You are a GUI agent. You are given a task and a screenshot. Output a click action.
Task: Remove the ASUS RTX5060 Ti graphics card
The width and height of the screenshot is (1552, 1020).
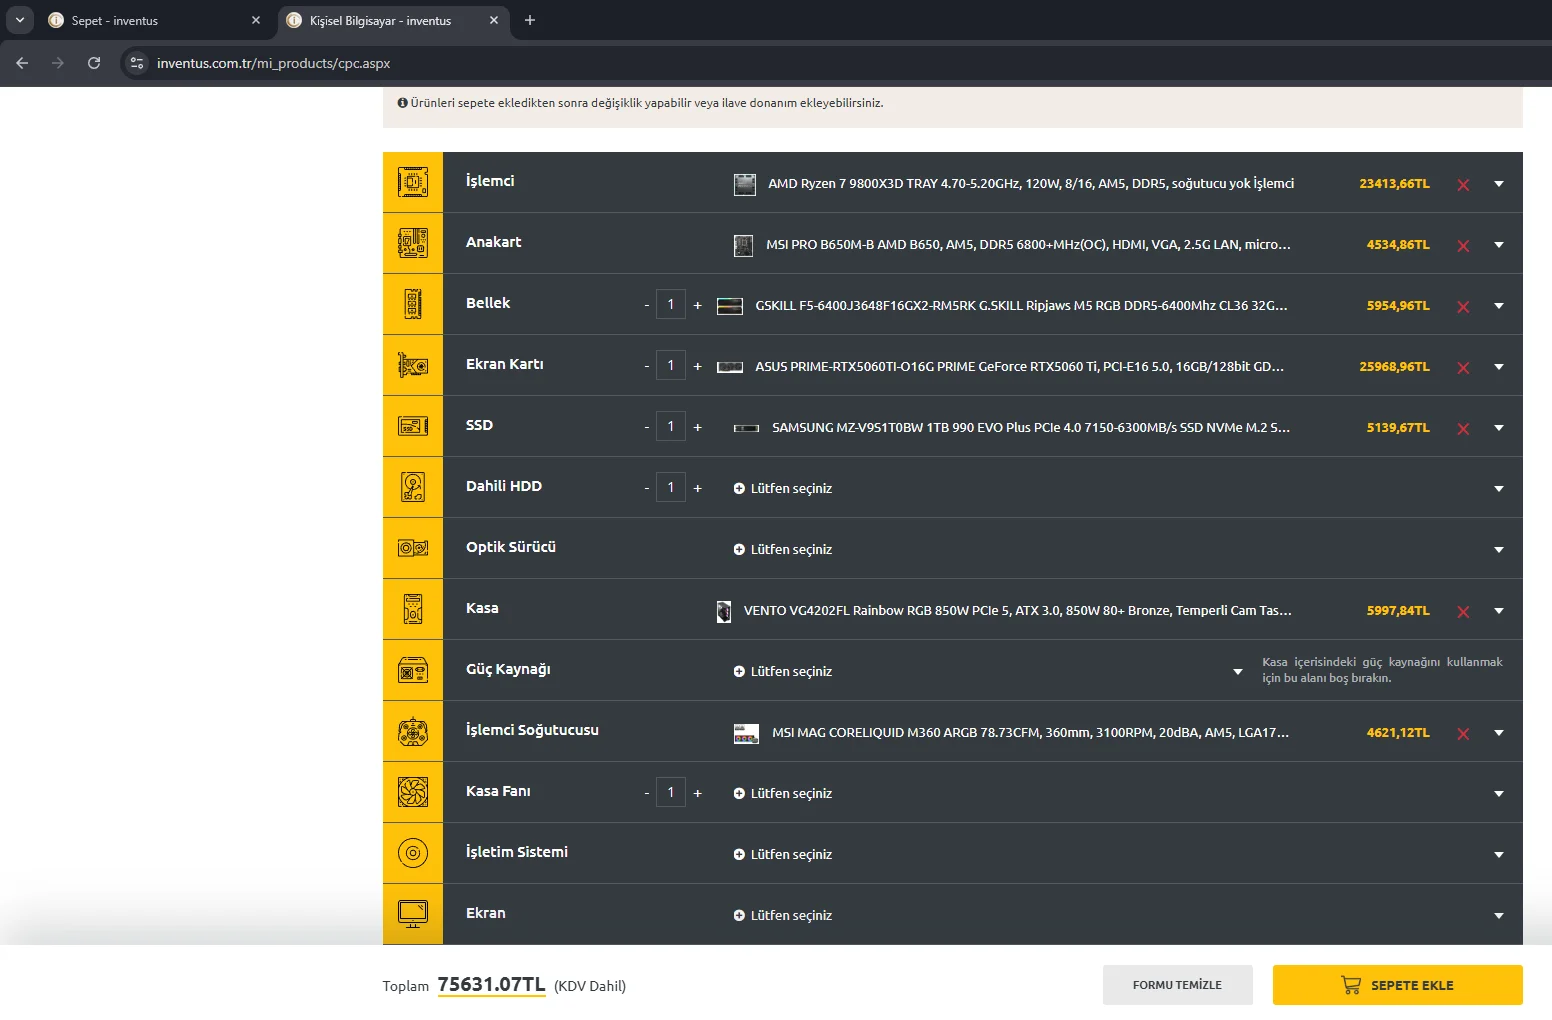click(1463, 368)
